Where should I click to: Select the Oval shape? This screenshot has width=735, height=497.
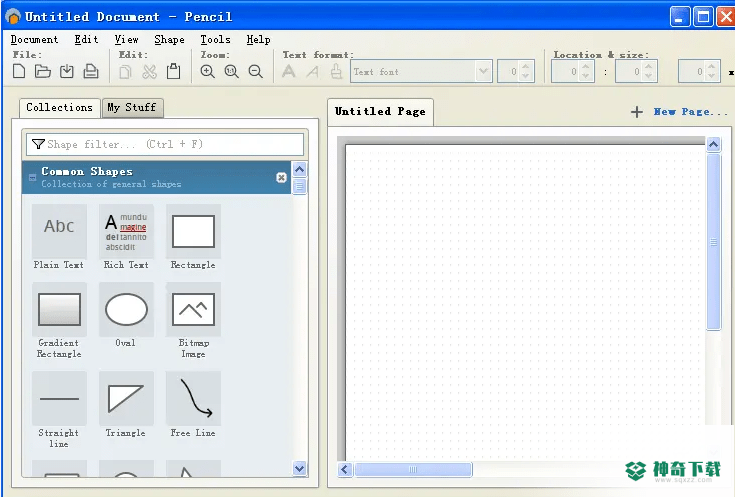coord(126,315)
